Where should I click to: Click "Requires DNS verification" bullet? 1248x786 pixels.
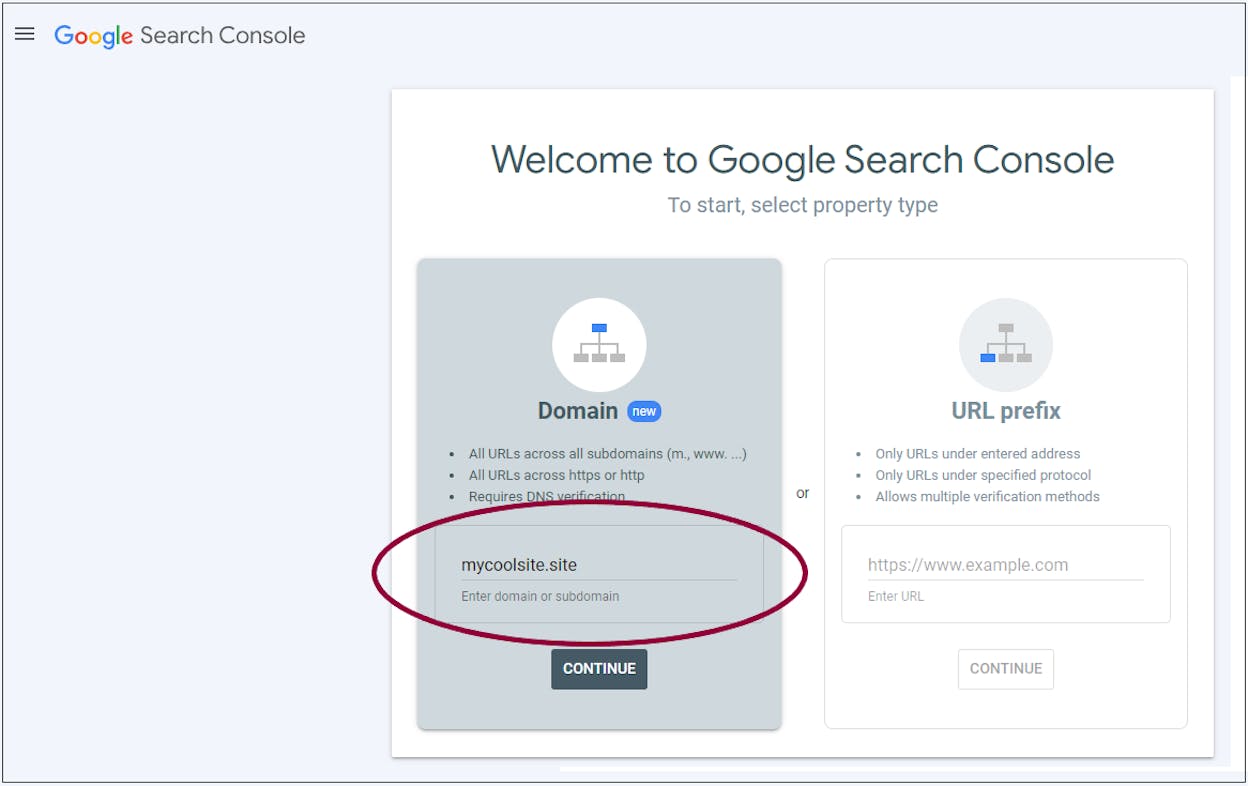[547, 497]
